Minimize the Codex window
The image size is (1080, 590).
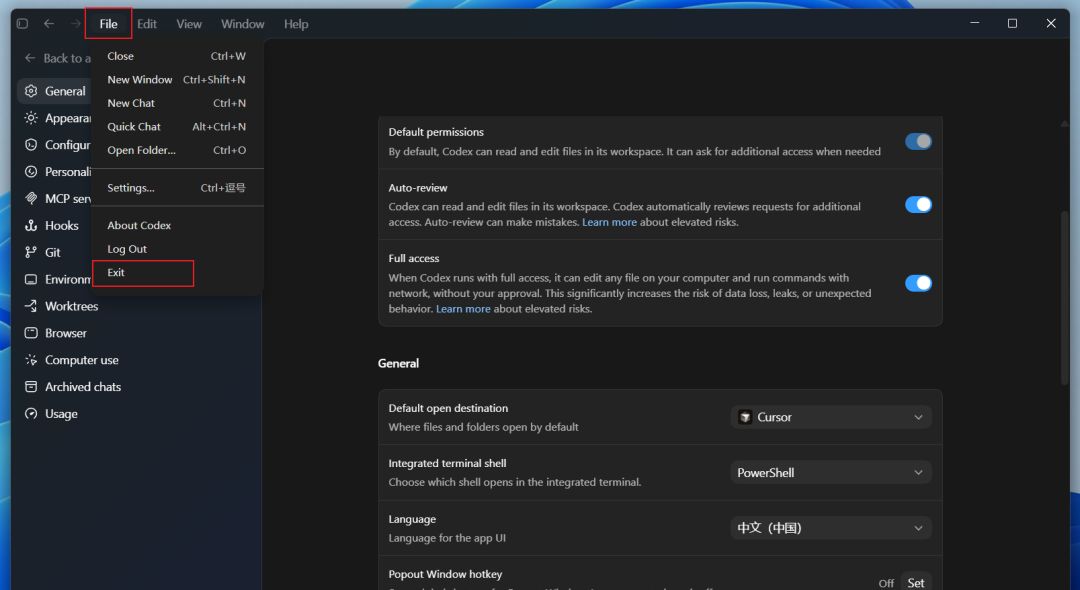tap(975, 23)
